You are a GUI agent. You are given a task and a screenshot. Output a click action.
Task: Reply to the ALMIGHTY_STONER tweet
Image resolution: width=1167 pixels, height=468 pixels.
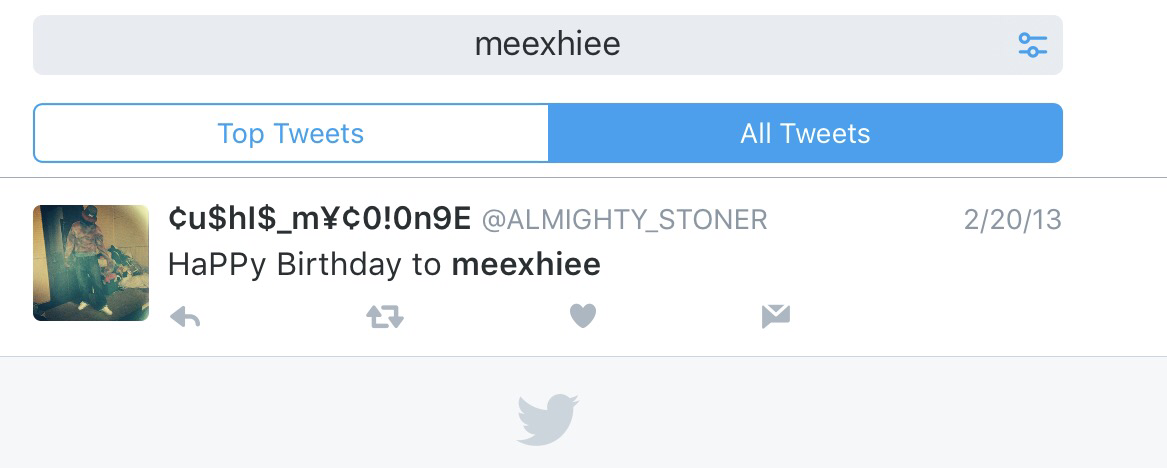point(185,317)
